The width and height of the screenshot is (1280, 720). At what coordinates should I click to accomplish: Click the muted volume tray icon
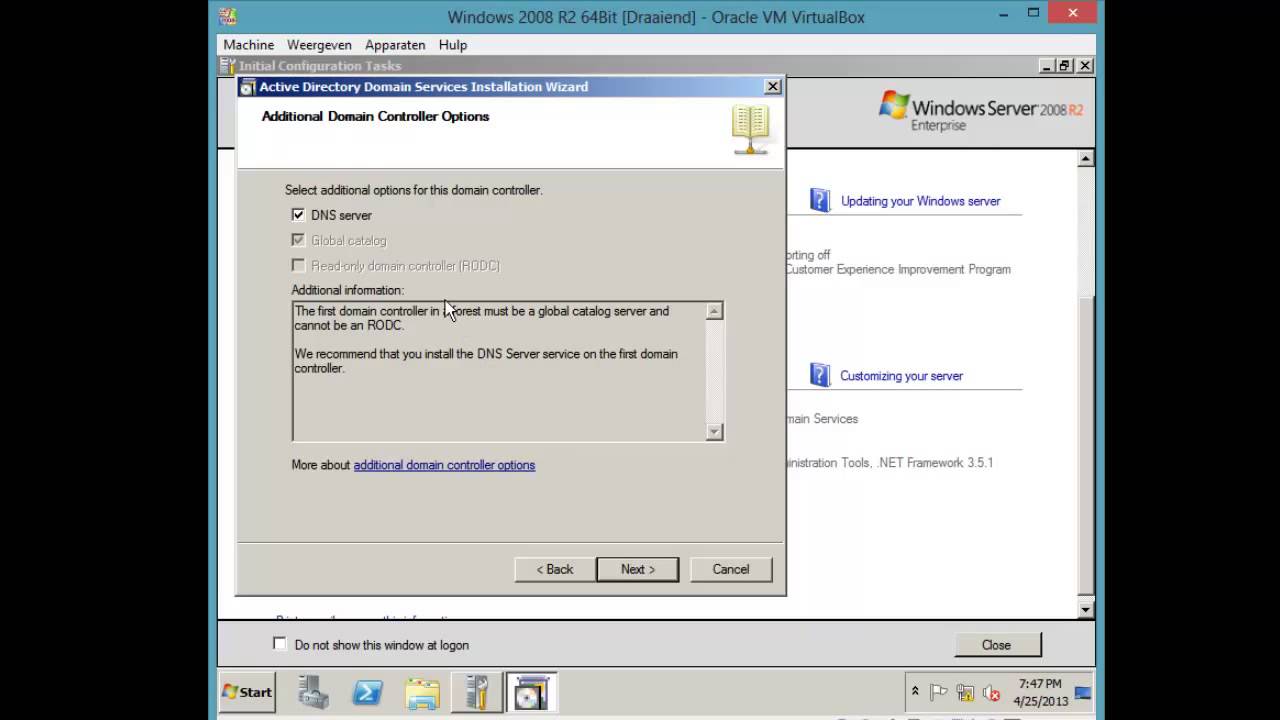[991, 692]
